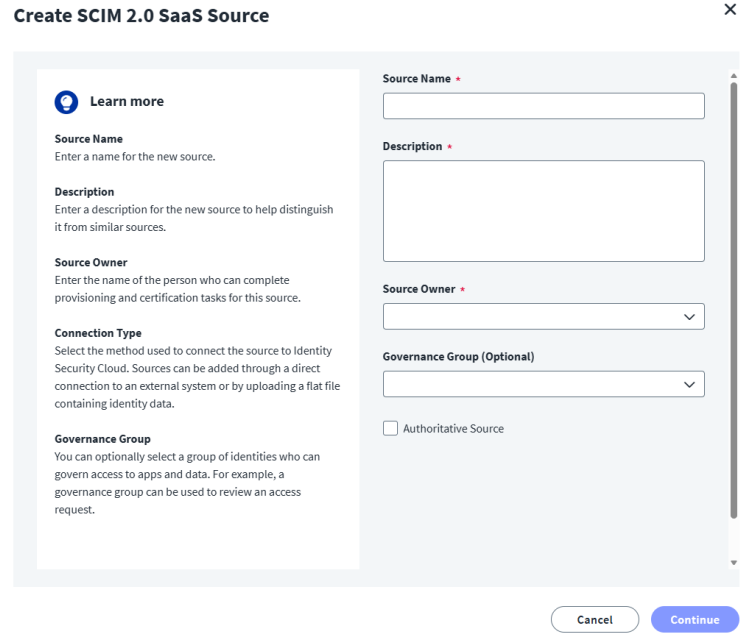Click the scroll up arrow of form scrollbar
The height and width of the screenshot is (642, 751).
pos(734,75)
